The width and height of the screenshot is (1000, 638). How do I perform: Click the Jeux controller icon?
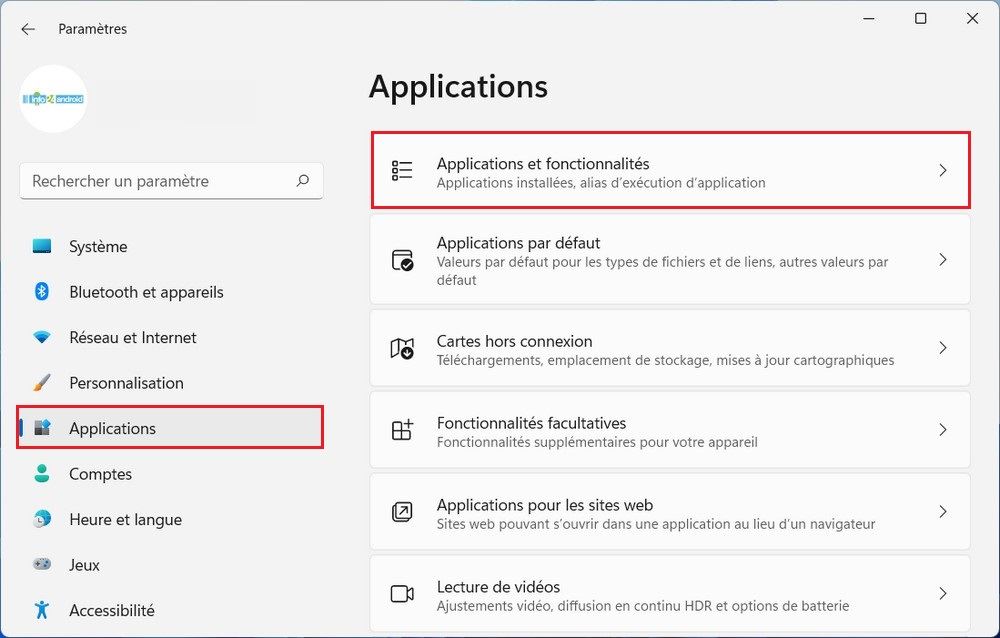(x=40, y=565)
